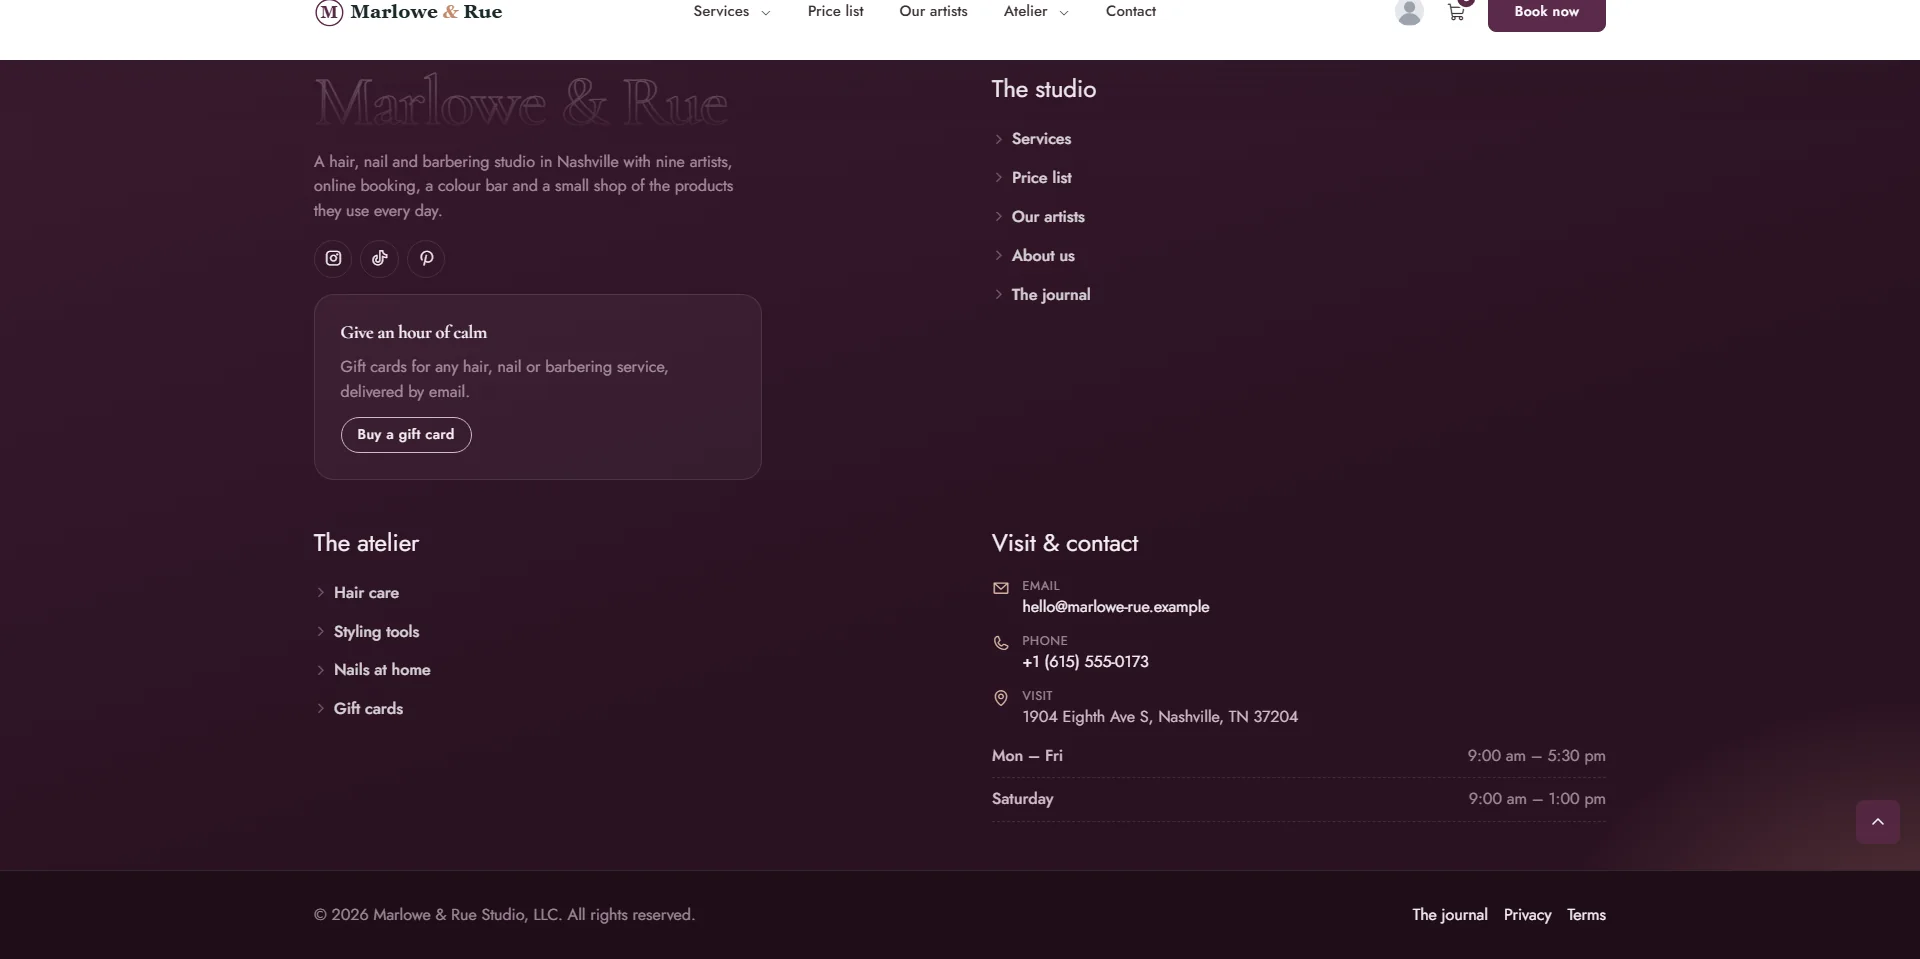Open The journal link under The studio
The width and height of the screenshot is (1920, 959).
[x=1051, y=295]
